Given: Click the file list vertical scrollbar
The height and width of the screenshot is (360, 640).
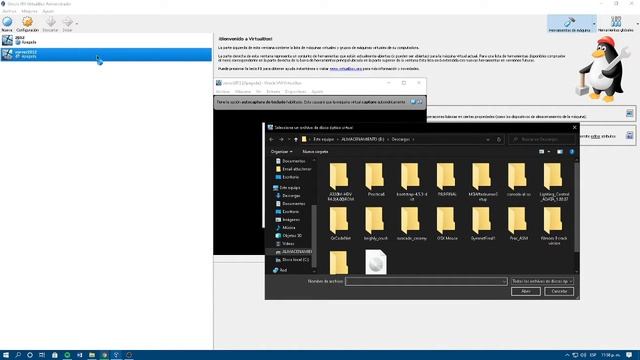Looking at the screenshot, I should point(576,207).
